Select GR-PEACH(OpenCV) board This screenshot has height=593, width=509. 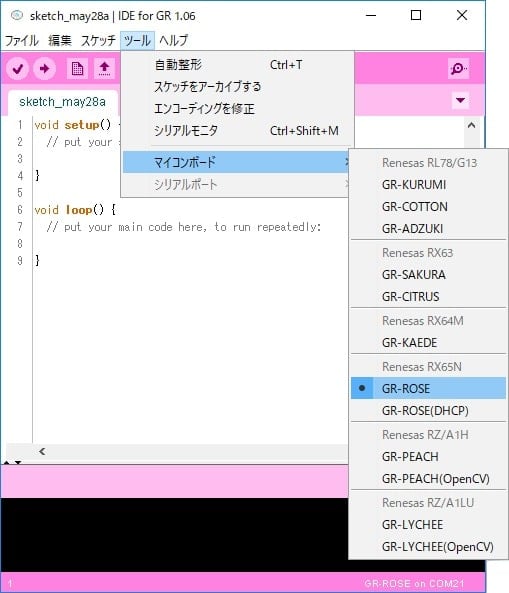click(428, 478)
